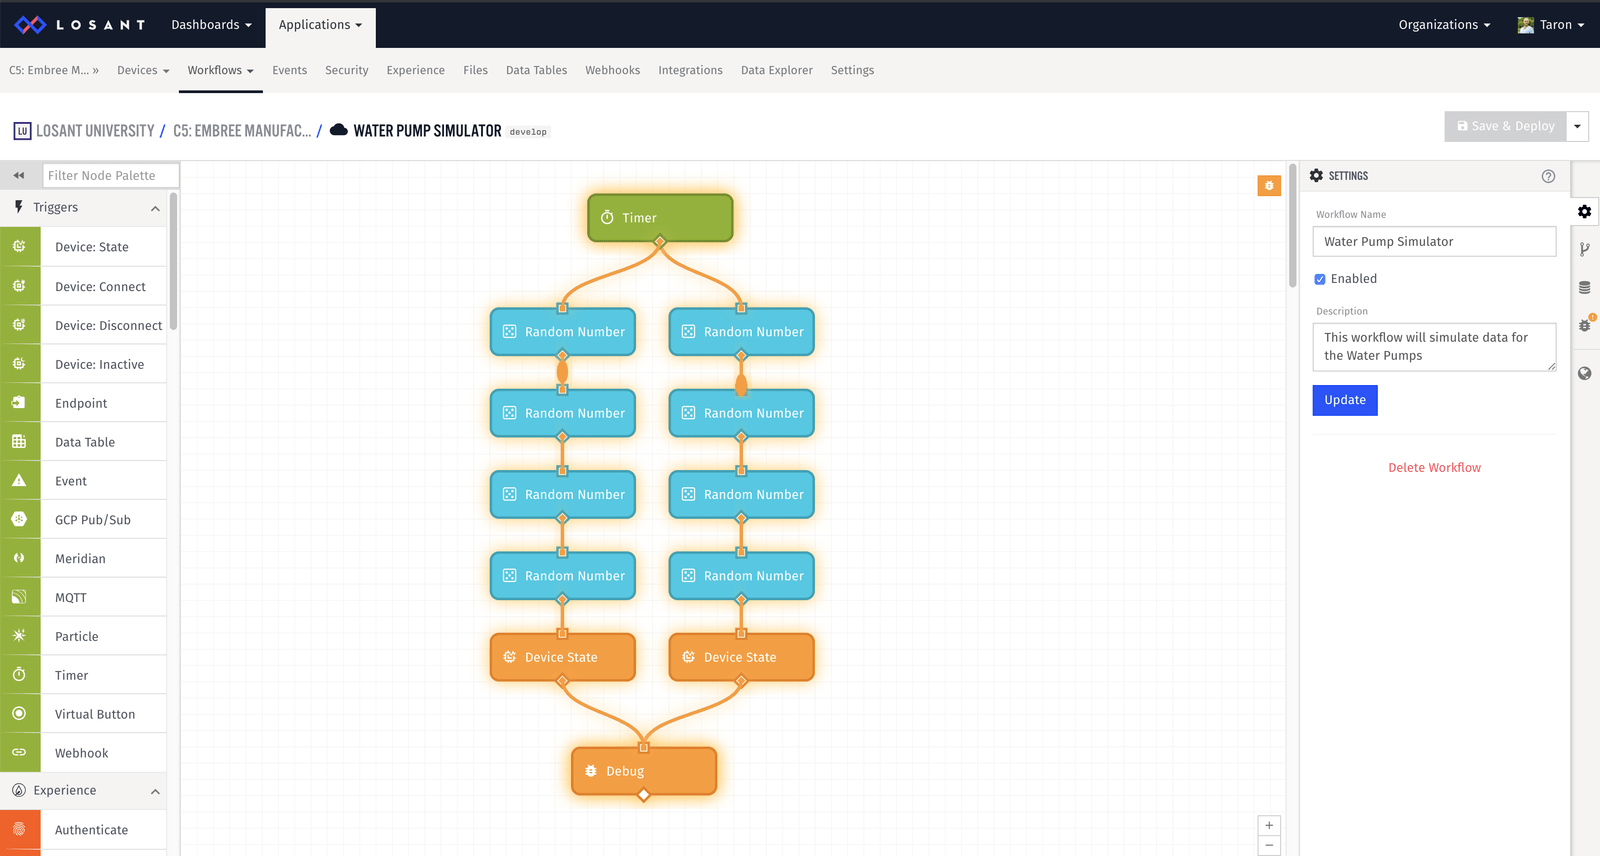Select the left Device State node
Screen dimensions: 1600x856
tap(562, 657)
